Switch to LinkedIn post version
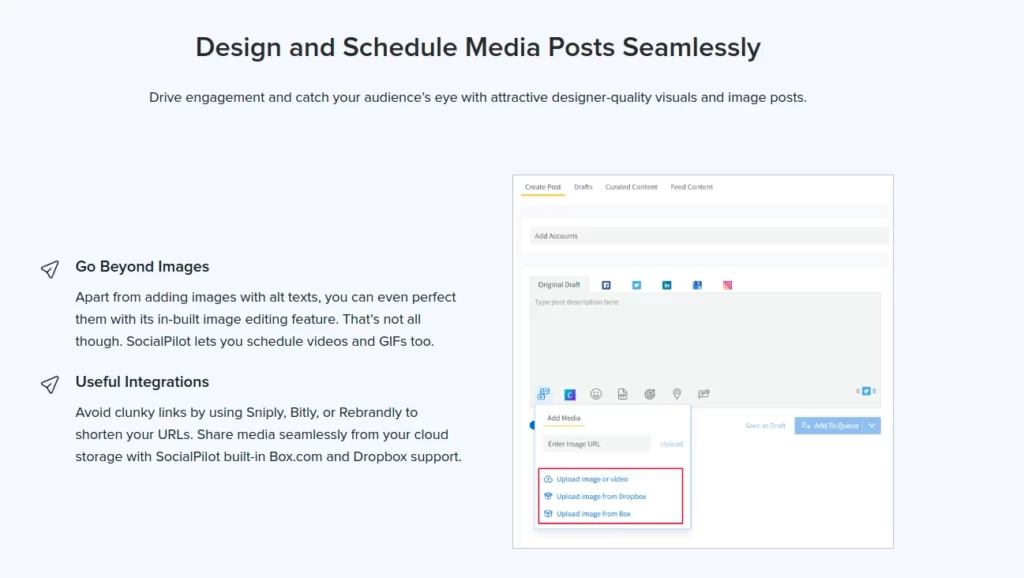1024x578 pixels. (666, 285)
